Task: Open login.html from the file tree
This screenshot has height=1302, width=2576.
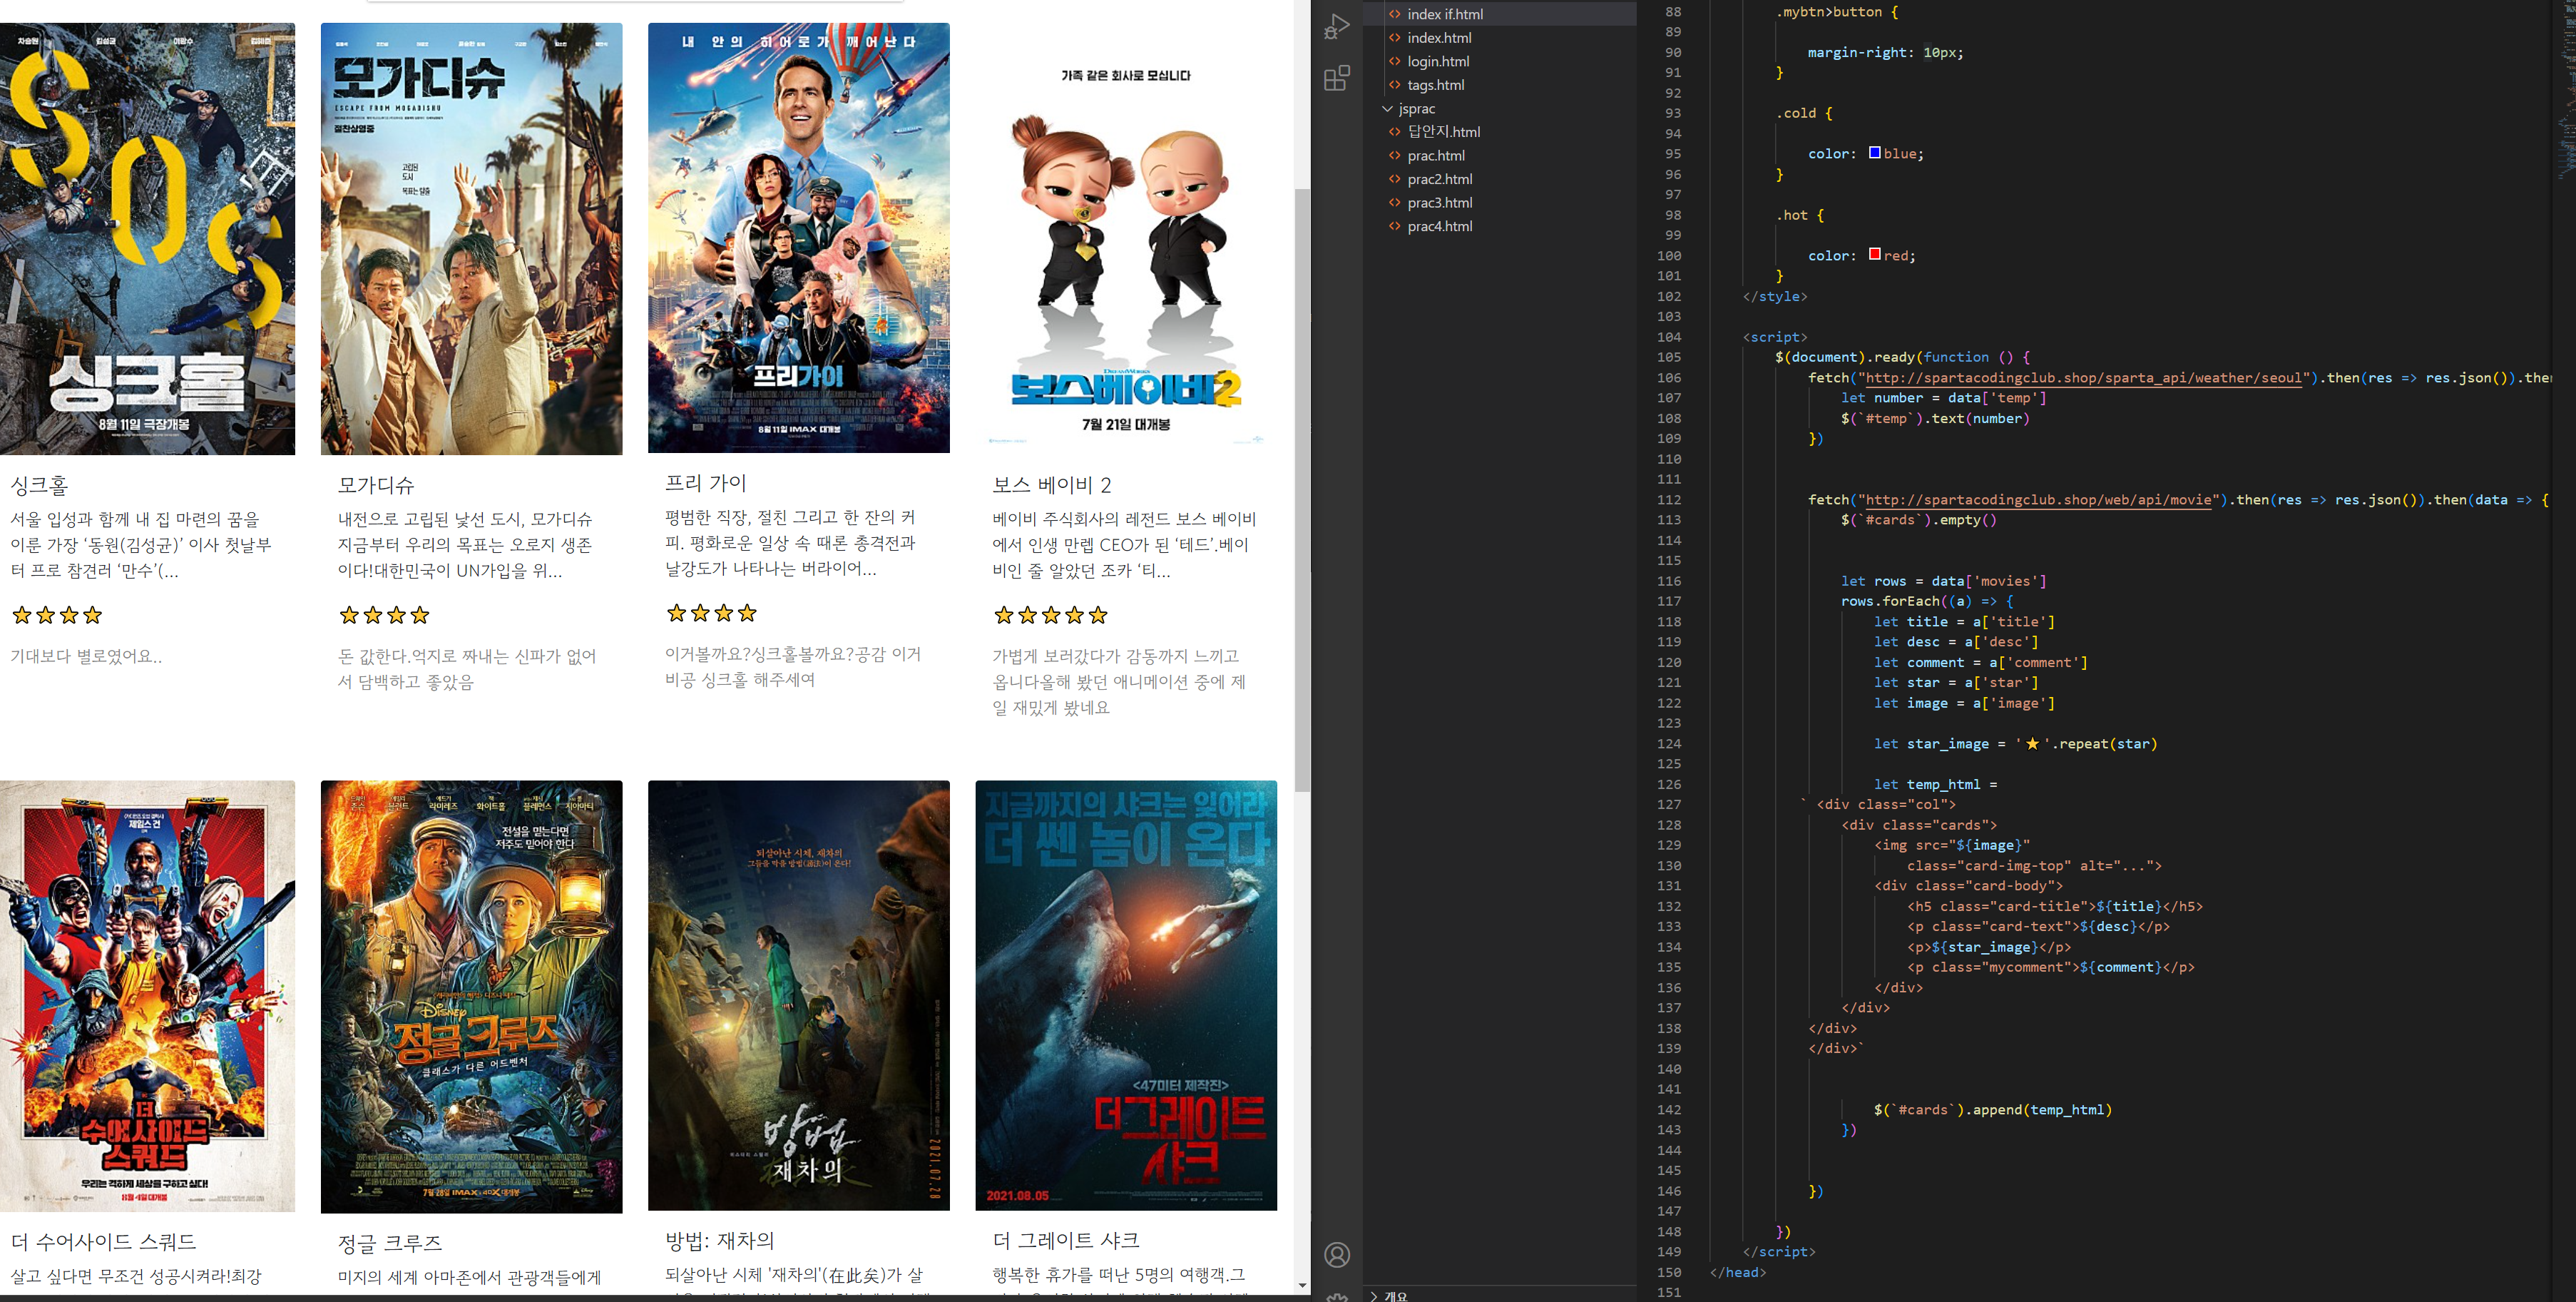Action: (x=1438, y=61)
